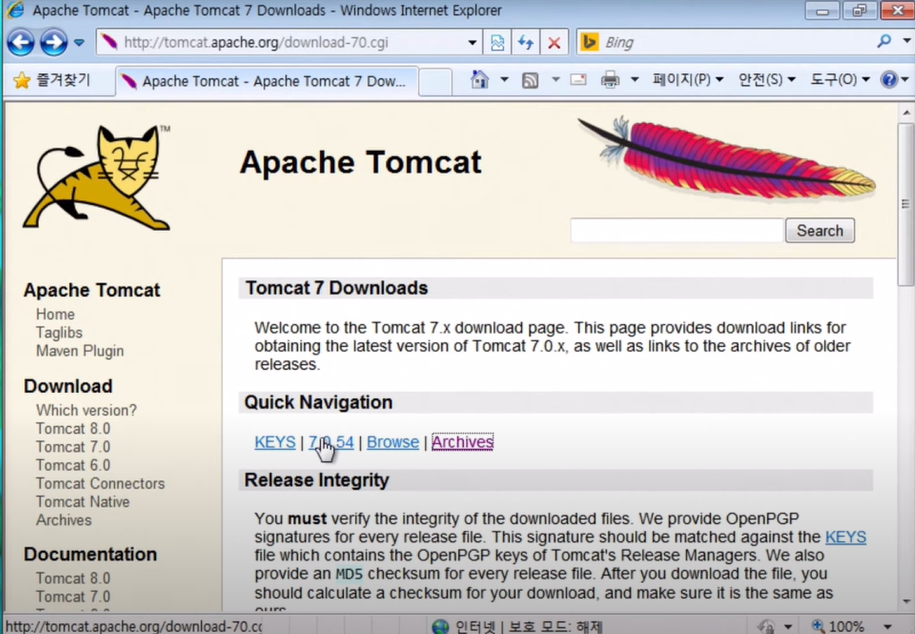Click the Tomcat cat logo
This screenshot has height=634, width=915.
tap(97, 177)
